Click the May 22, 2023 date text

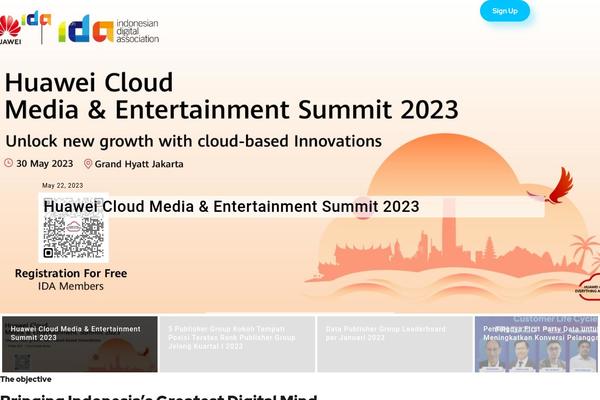pos(62,185)
